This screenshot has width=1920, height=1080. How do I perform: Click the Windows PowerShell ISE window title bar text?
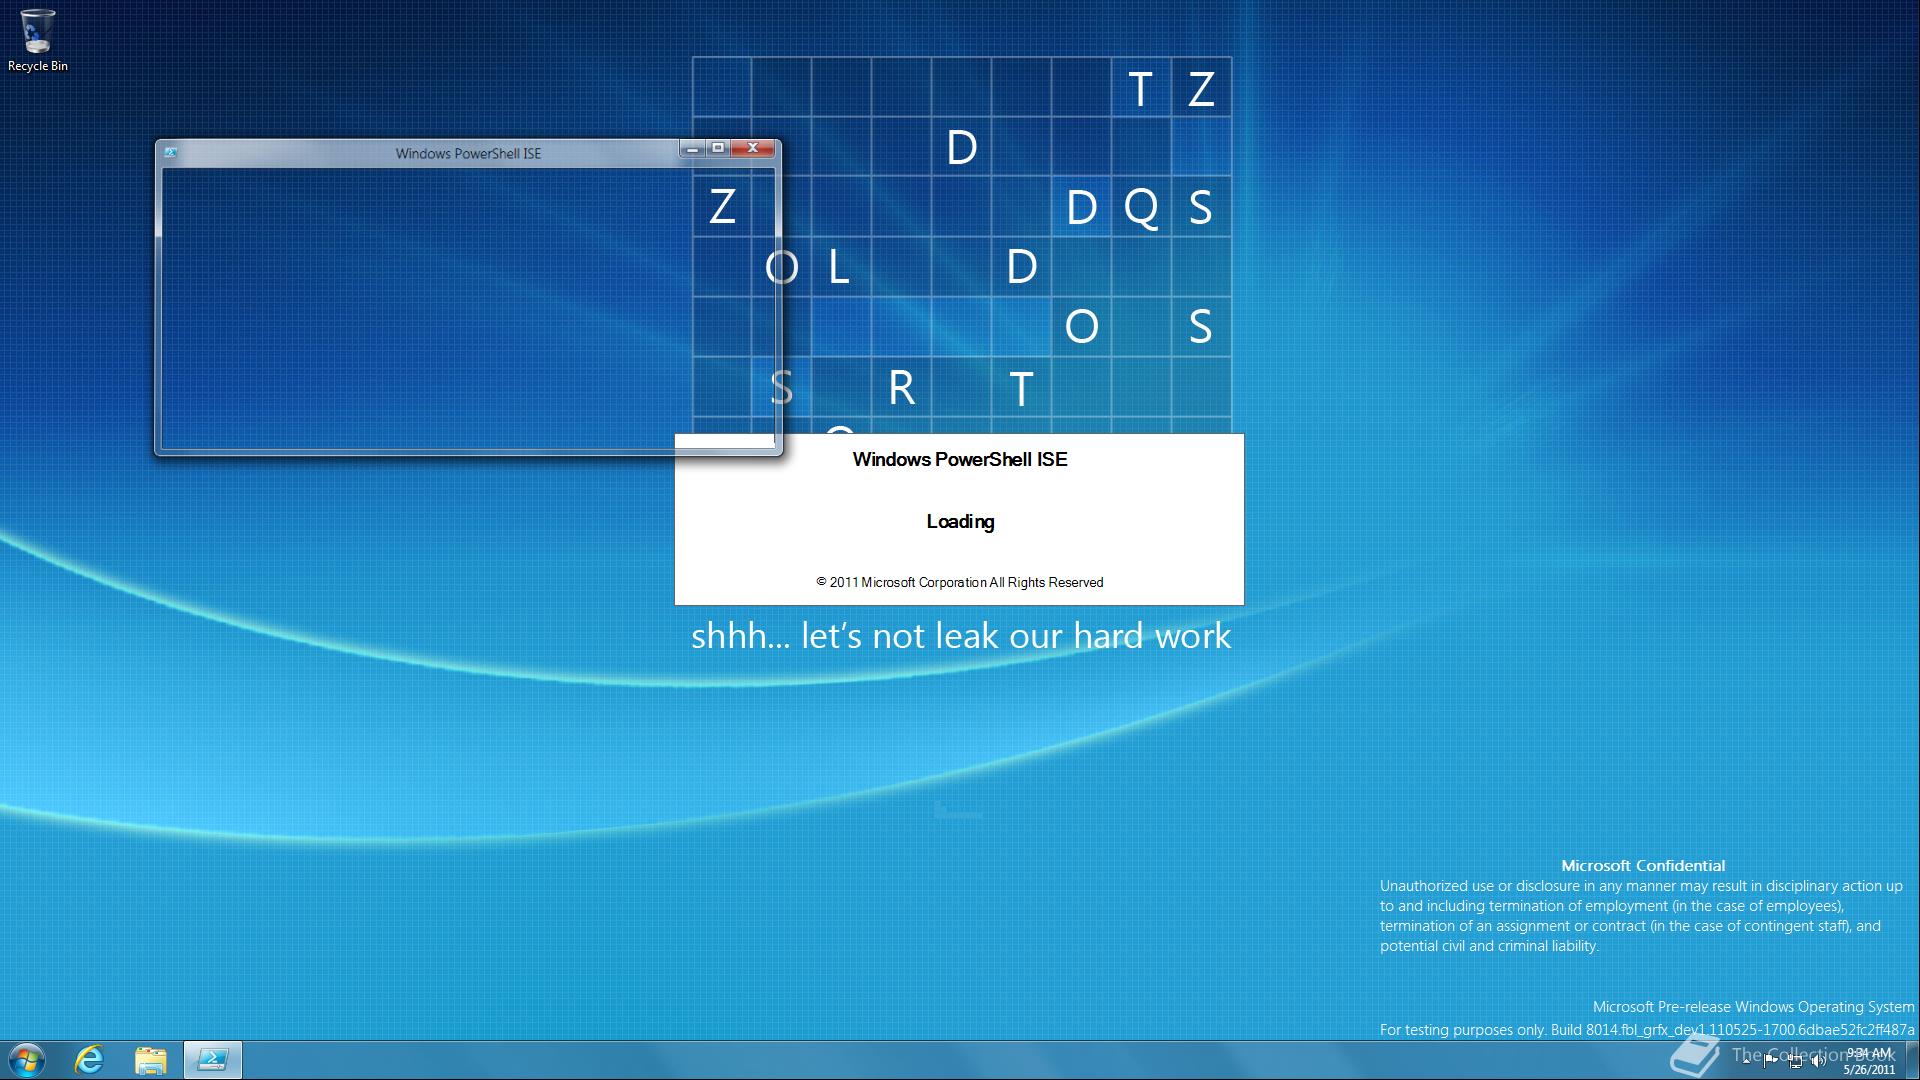[x=468, y=153]
